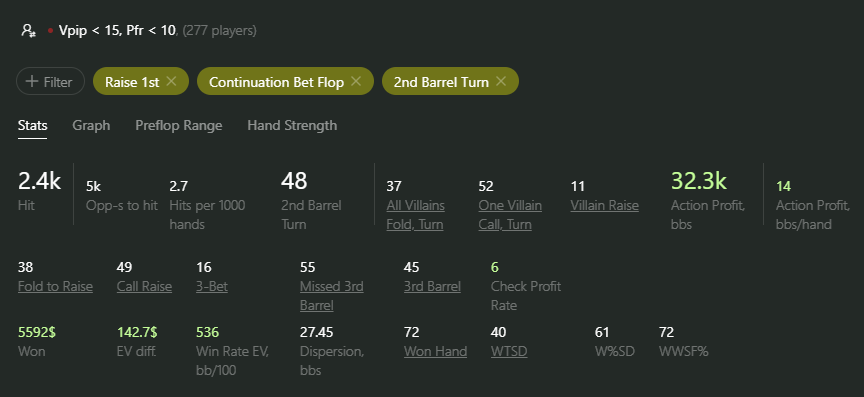The height and width of the screenshot is (397, 864).
Task: Open Missed 3rd Barrel stat
Action: [332, 296]
